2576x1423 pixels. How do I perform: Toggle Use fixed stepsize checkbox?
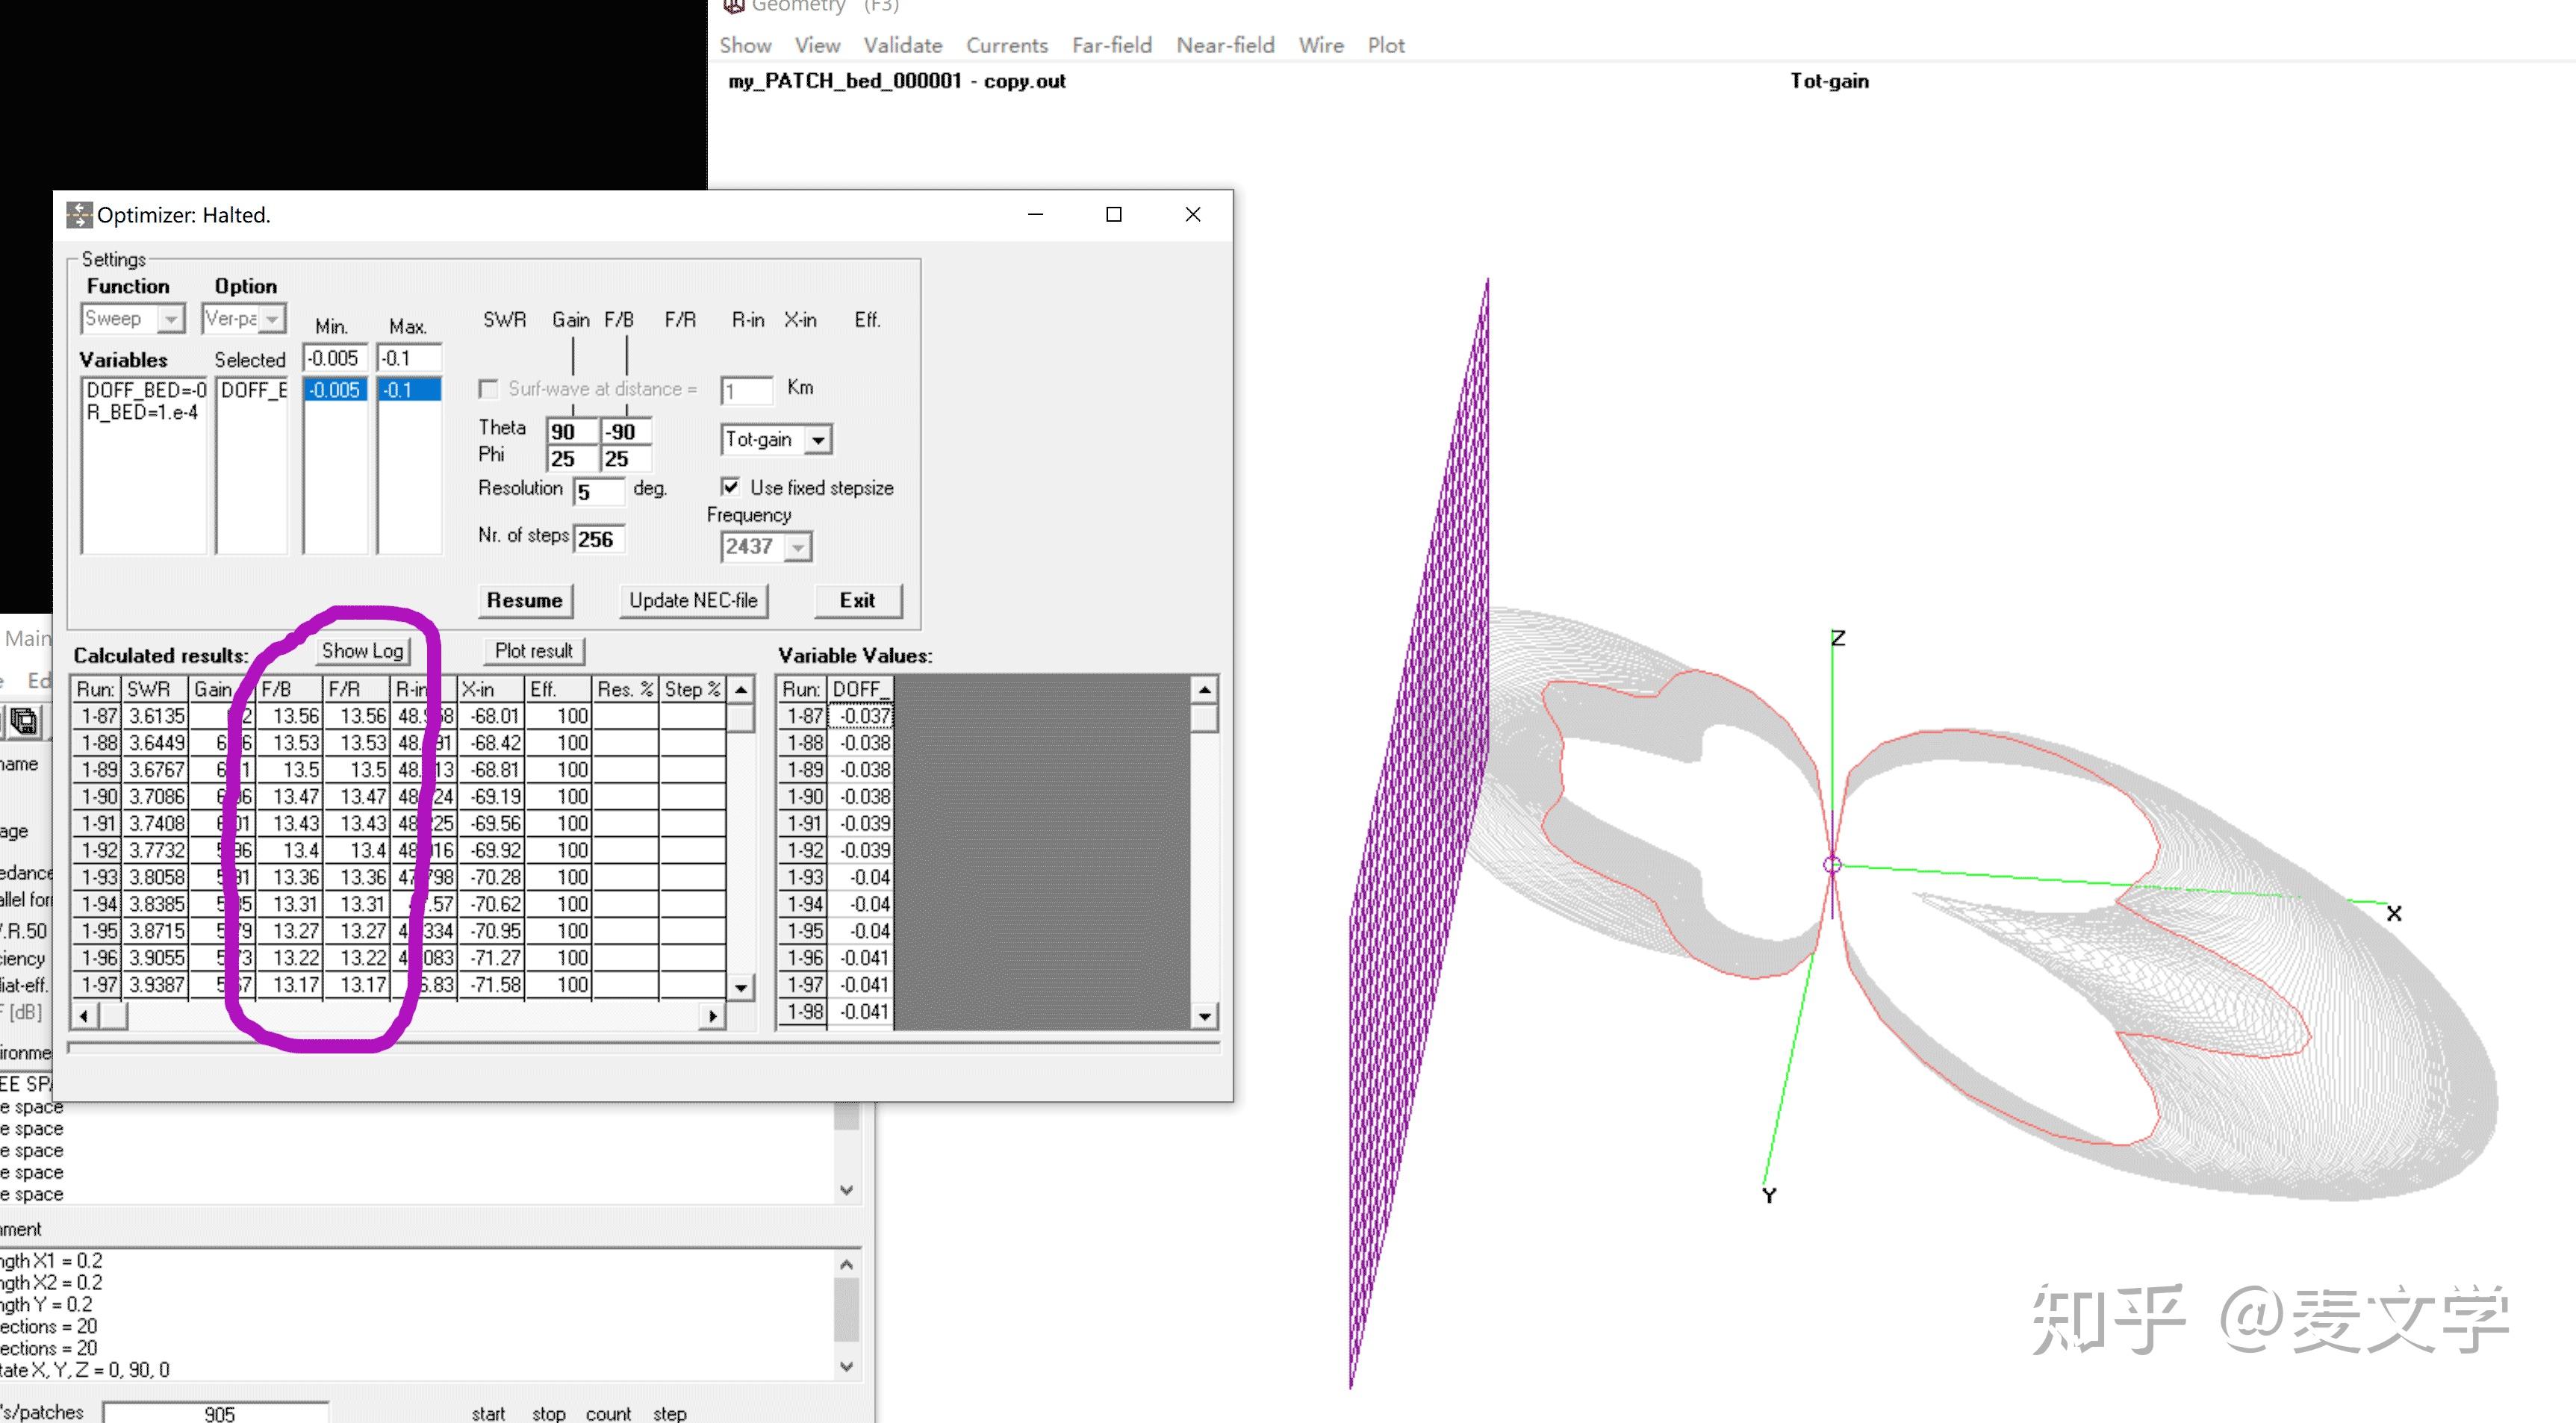[x=730, y=487]
